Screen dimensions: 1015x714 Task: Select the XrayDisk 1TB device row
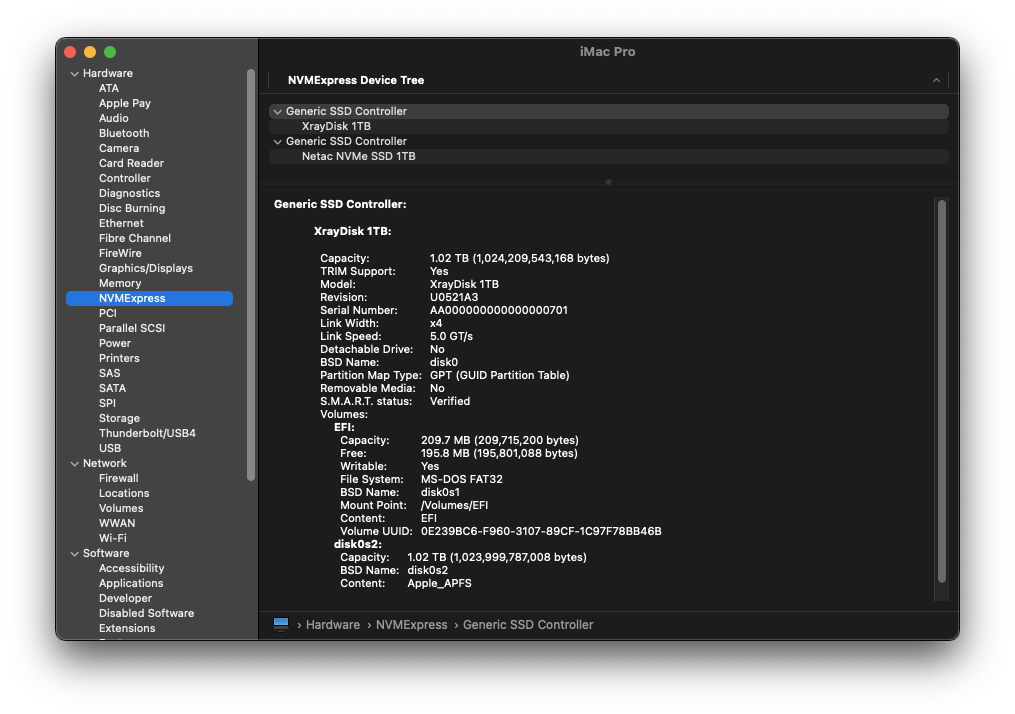point(608,126)
